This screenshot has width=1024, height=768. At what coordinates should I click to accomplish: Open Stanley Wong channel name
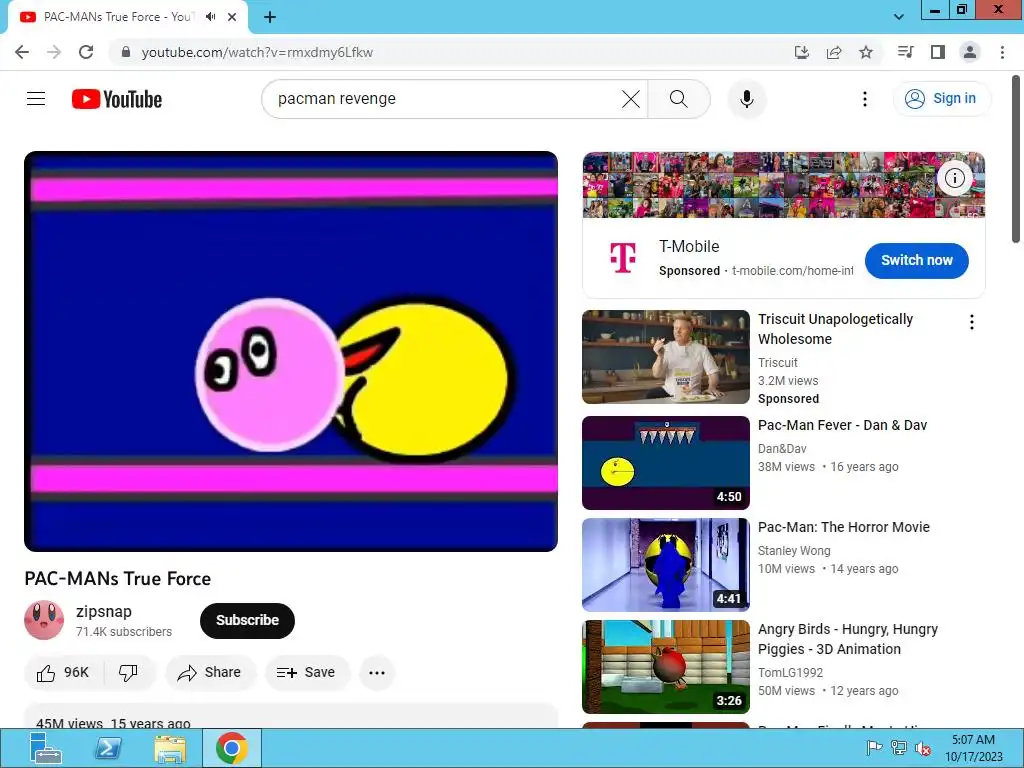(x=793, y=551)
